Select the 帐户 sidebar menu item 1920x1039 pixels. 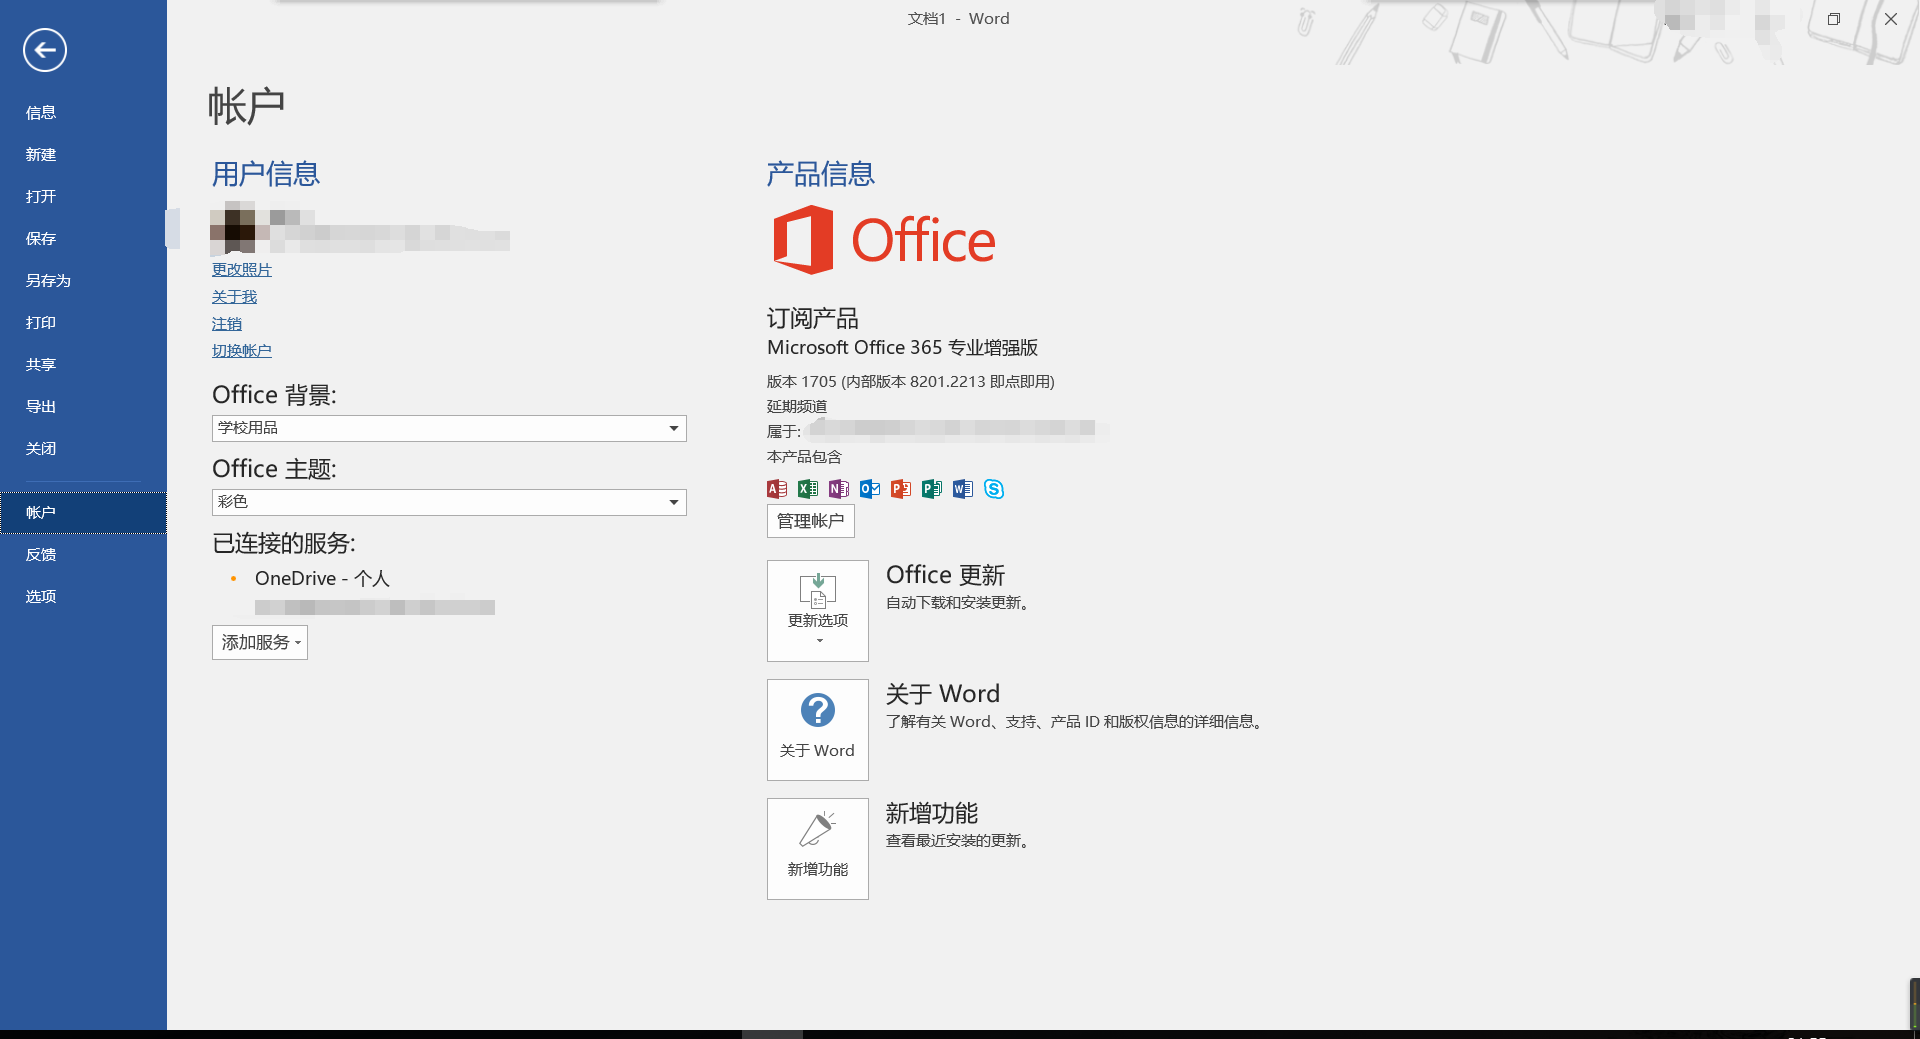point(83,513)
